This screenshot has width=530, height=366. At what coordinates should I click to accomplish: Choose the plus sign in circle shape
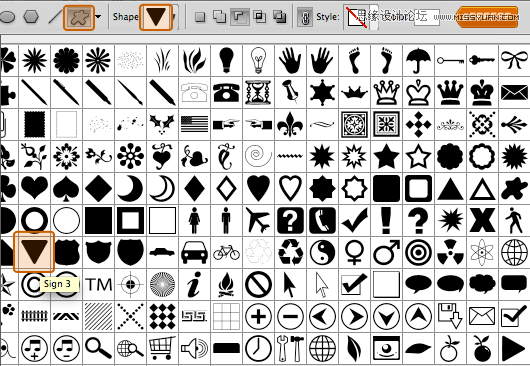(259, 317)
